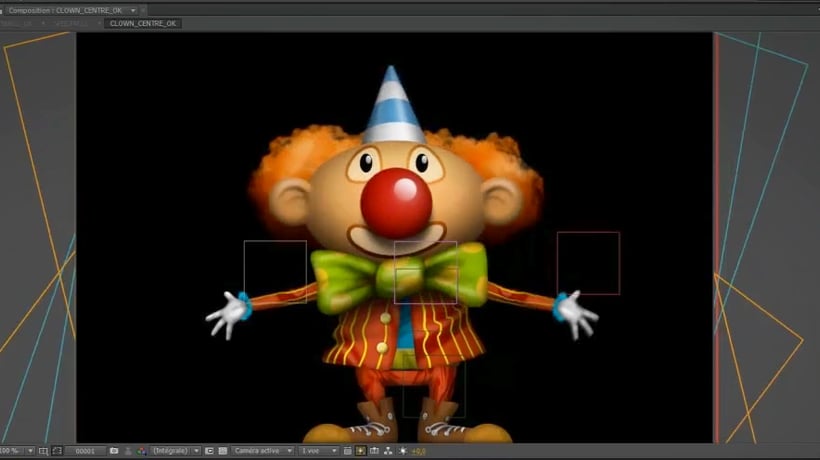
Task: Click the grid and guides options icon
Action: [43, 450]
